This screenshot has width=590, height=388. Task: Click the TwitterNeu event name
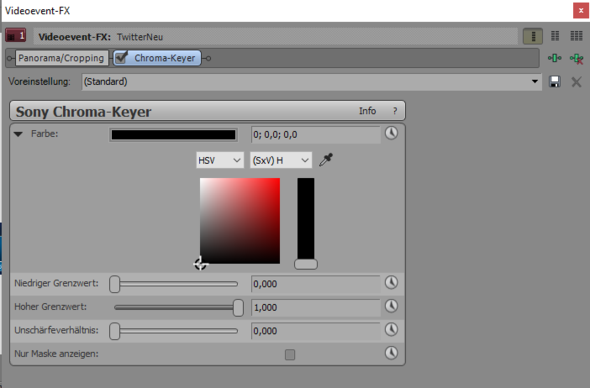pos(140,37)
